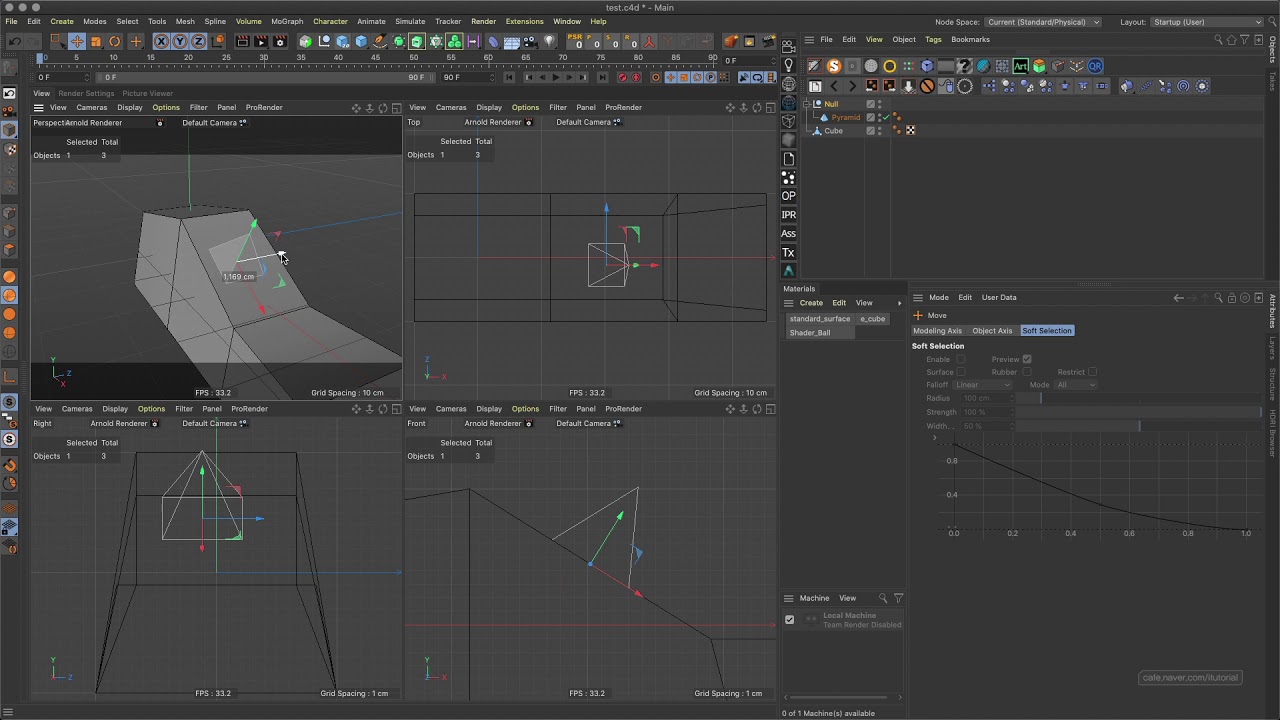This screenshot has width=1280, height=720.
Task: Select the standard_surface material
Action: coord(820,319)
